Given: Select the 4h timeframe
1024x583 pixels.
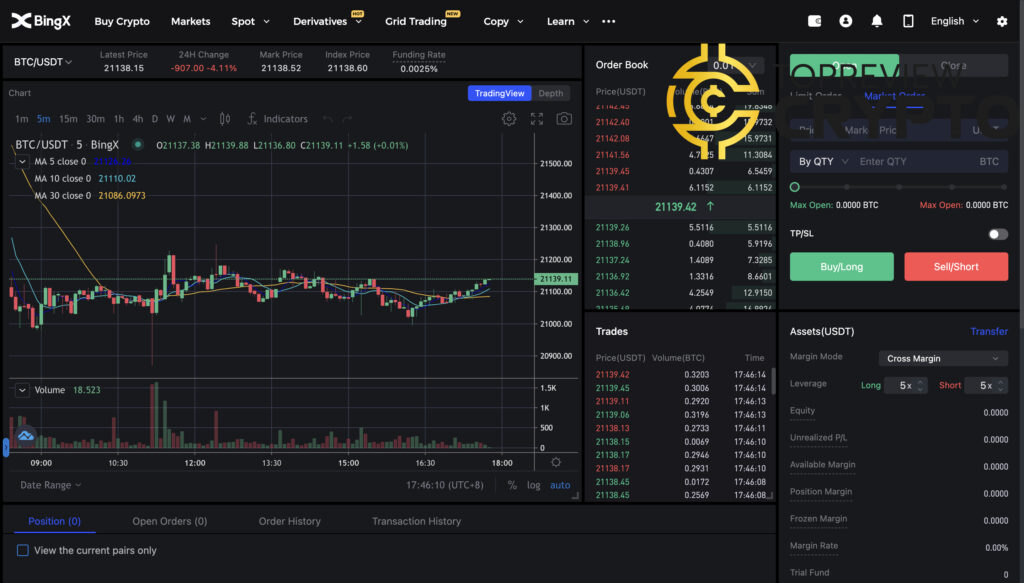Looking at the screenshot, I should tap(138, 119).
